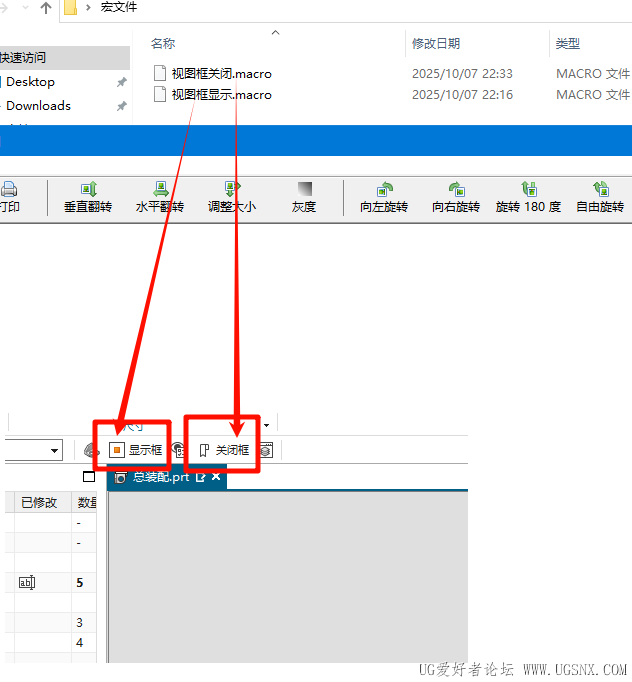Viewport: 632px width, 682px height.
Task: Click layer settings icon right of 关闭框
Action: tap(267, 450)
